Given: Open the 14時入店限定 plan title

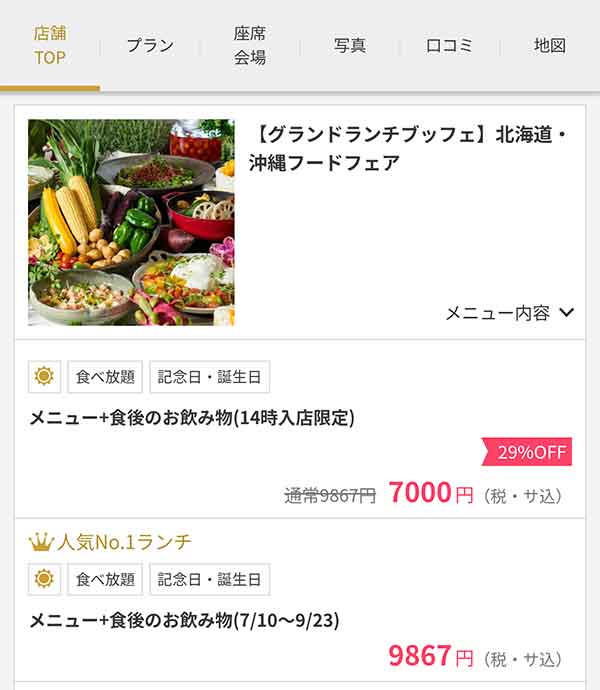Looking at the screenshot, I should click(192, 418).
